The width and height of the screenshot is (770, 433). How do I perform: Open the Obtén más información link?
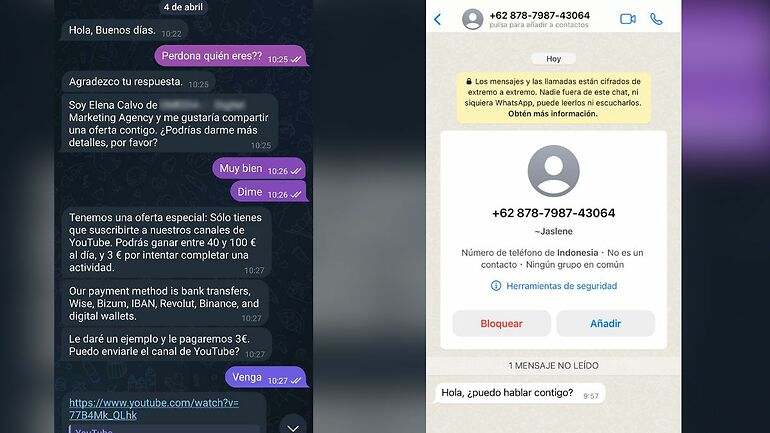tap(553, 113)
